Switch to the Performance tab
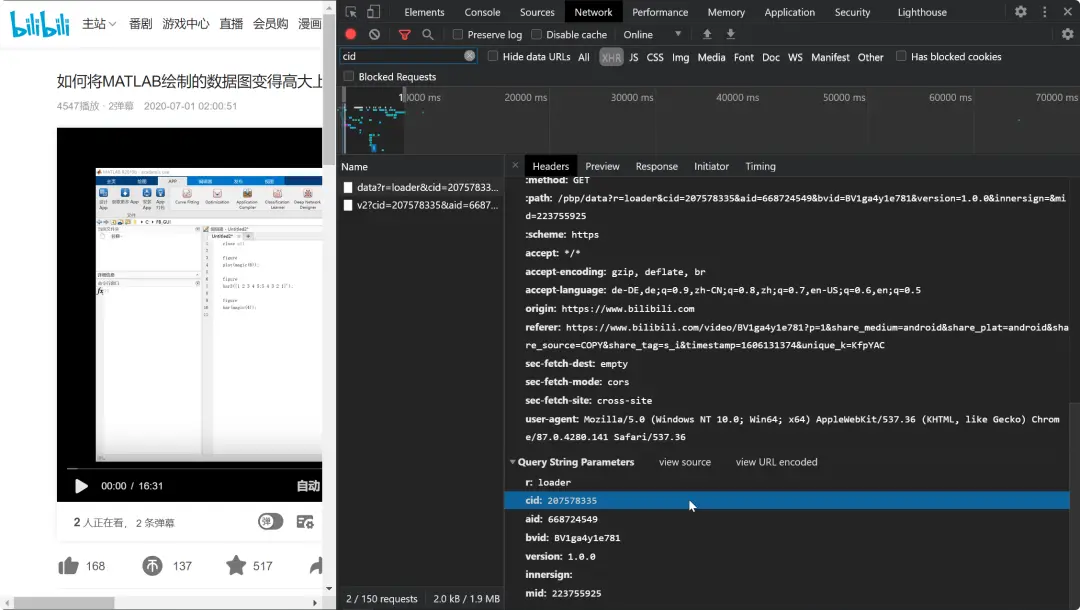 (660, 12)
